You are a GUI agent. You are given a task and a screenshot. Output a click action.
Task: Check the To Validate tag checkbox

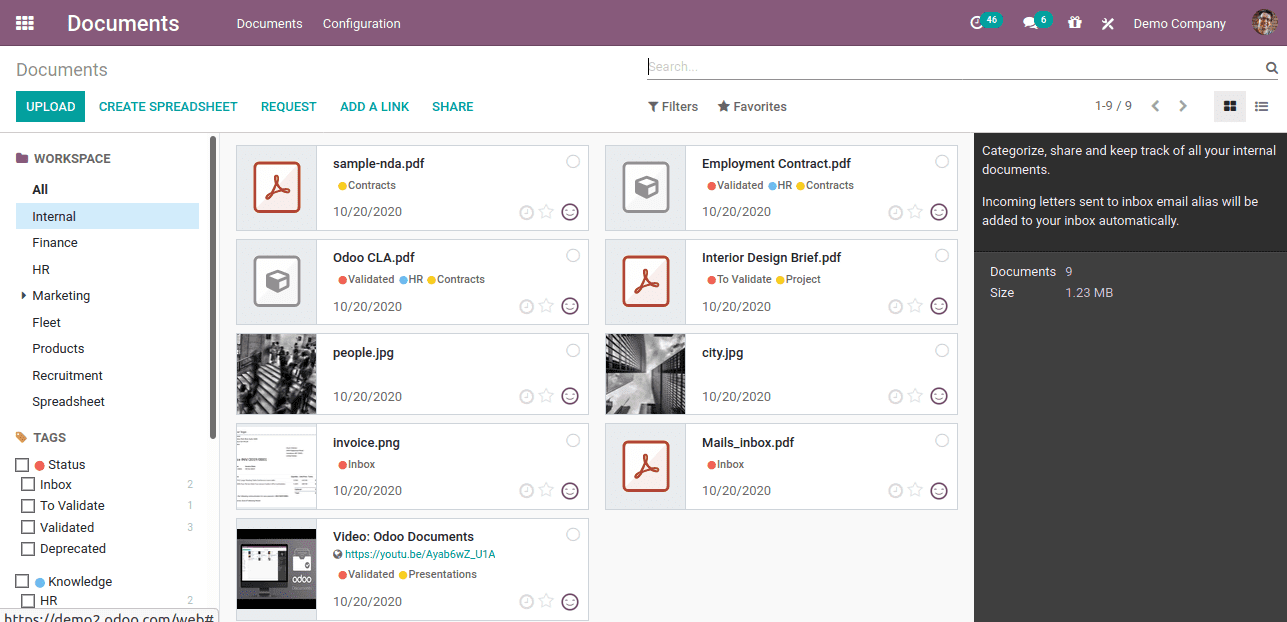click(x=28, y=506)
